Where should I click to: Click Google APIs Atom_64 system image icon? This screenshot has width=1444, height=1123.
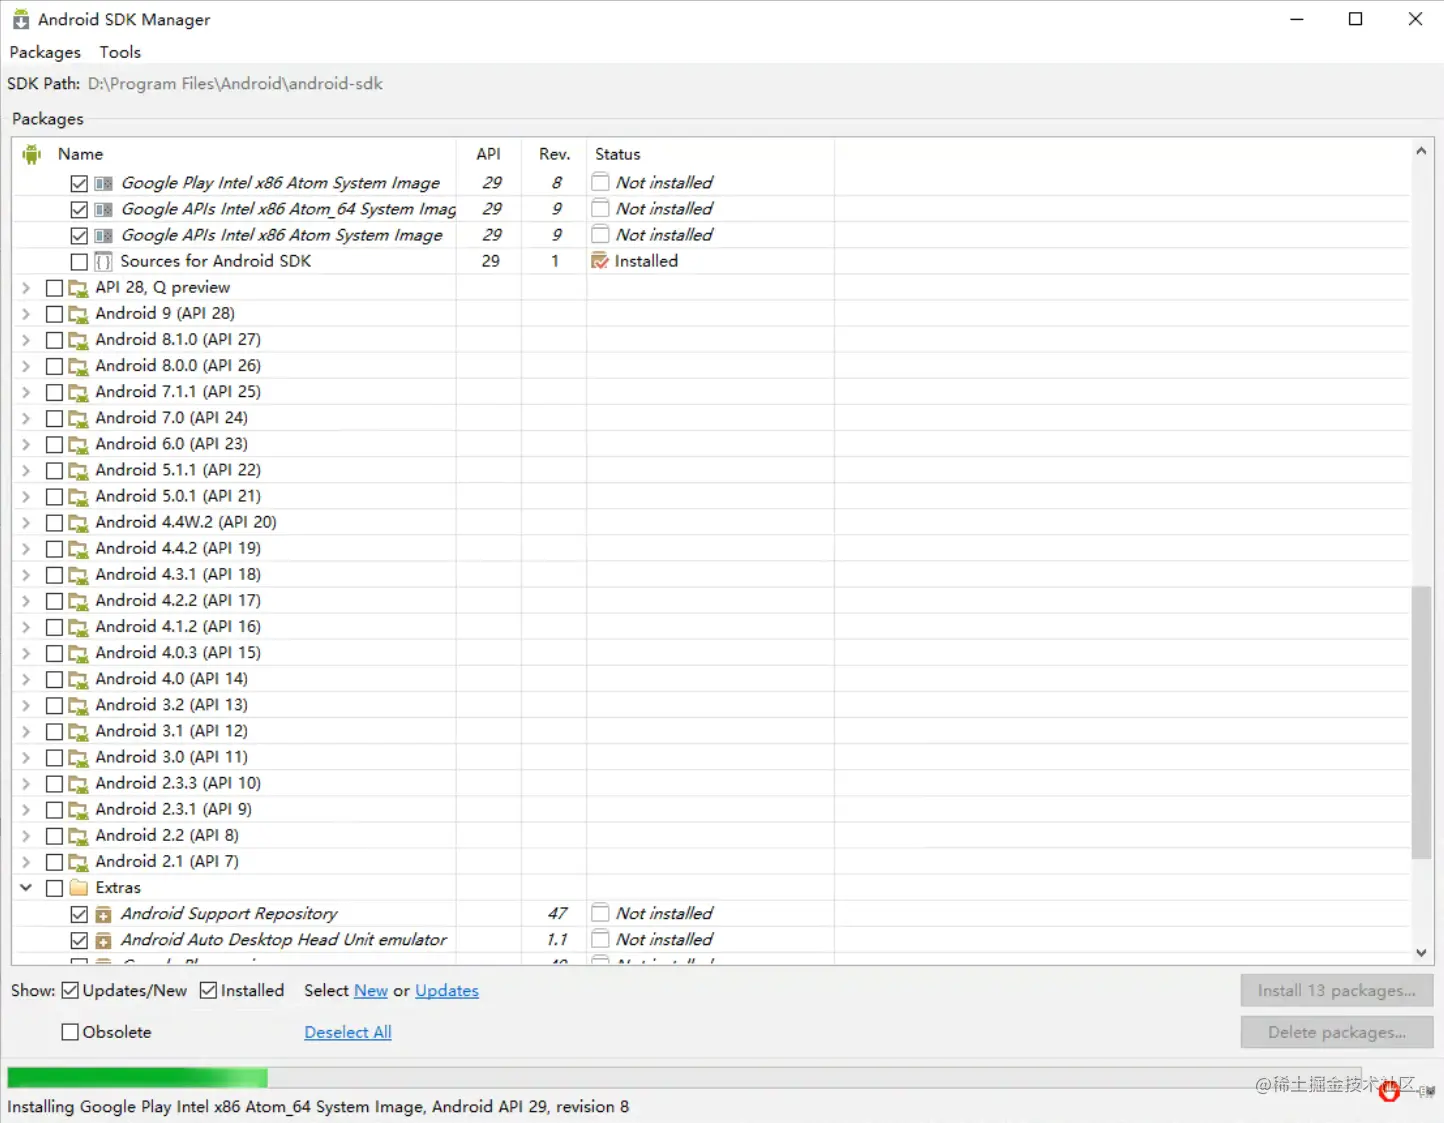103,209
